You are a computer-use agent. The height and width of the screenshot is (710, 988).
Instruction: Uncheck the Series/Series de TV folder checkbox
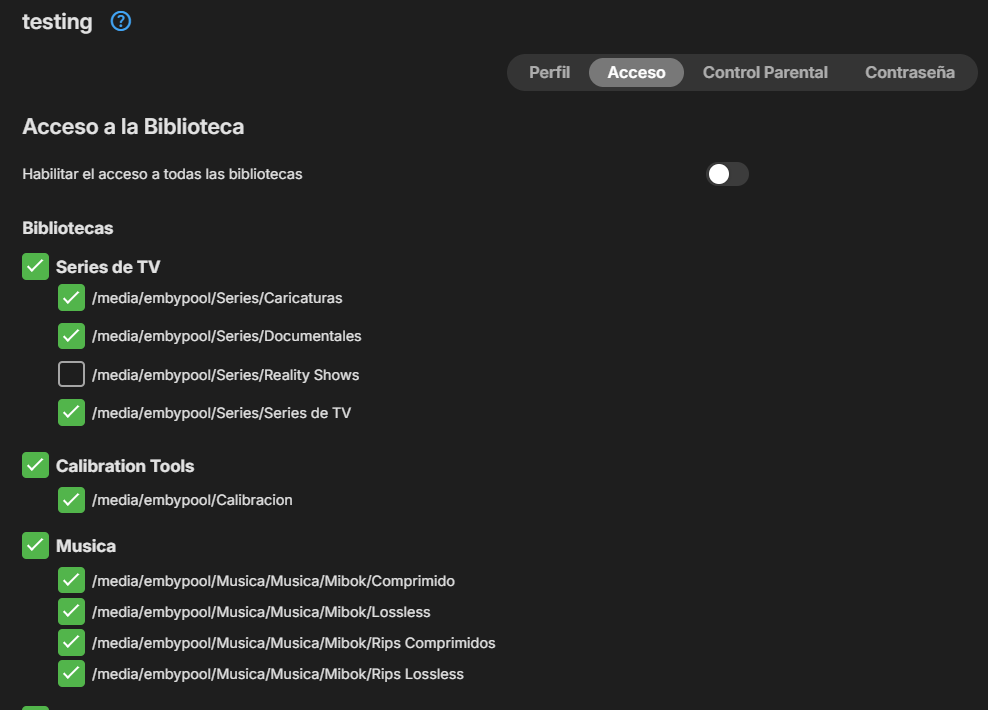pyautogui.click(x=71, y=412)
